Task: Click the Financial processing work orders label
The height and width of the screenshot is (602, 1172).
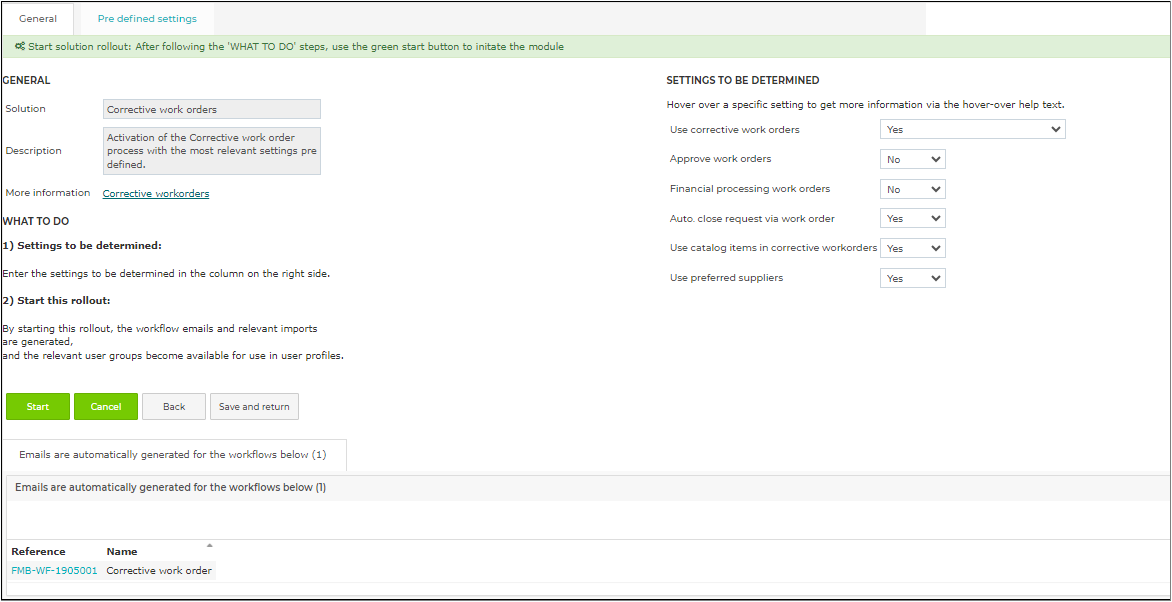Action: click(750, 189)
